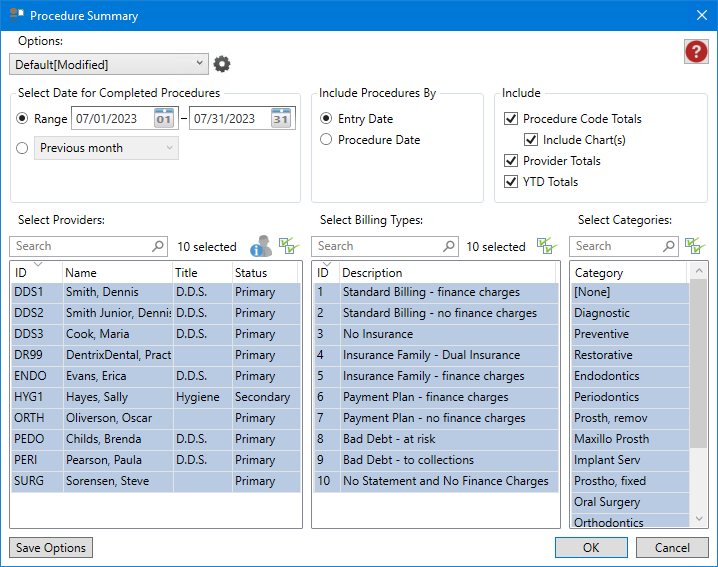Disable the YTD Totals checkbox
The width and height of the screenshot is (718, 567).
511,182
